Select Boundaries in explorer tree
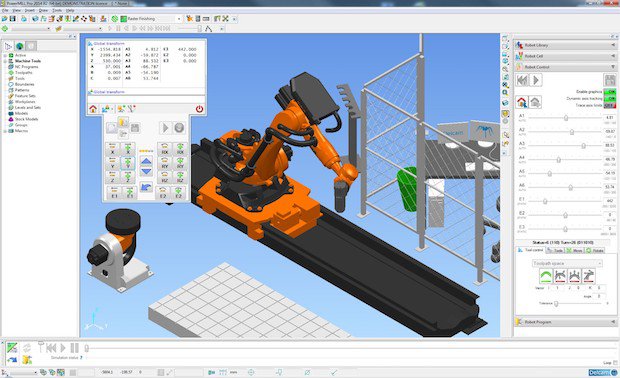 [25, 84]
